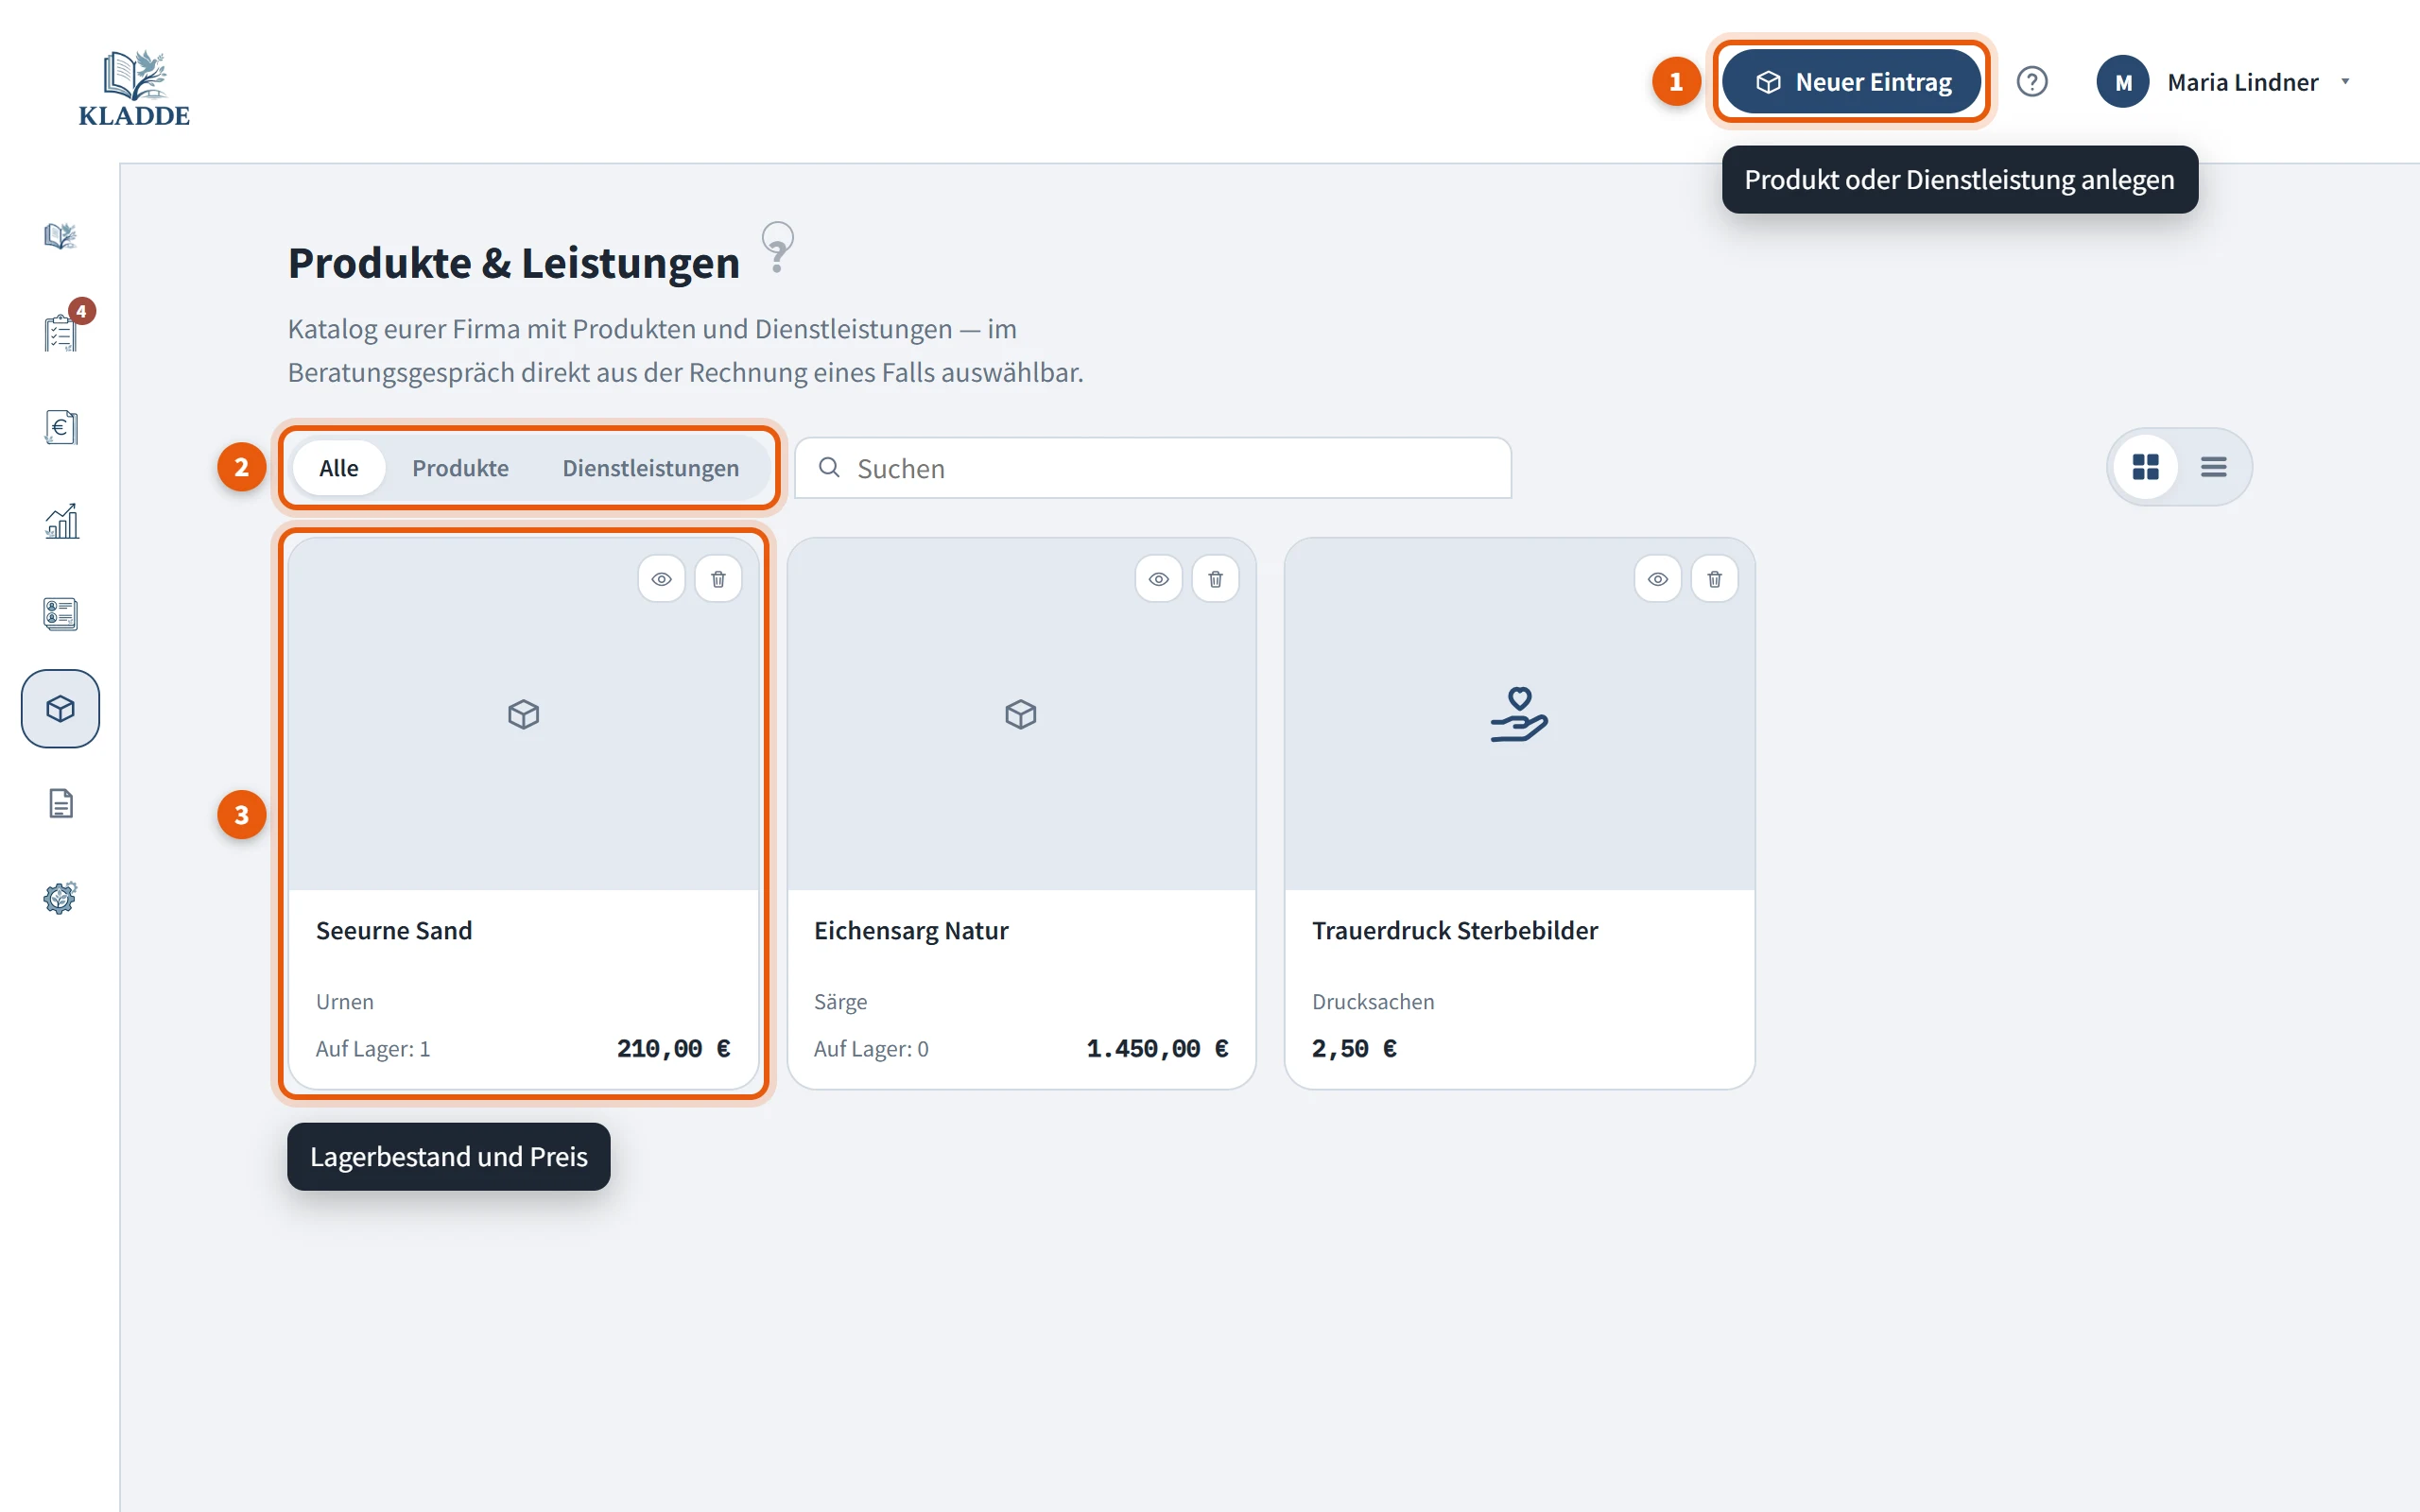The image size is (2420, 1512).
Task: Click the 1.450,00 € price
Action: [x=1157, y=1048]
